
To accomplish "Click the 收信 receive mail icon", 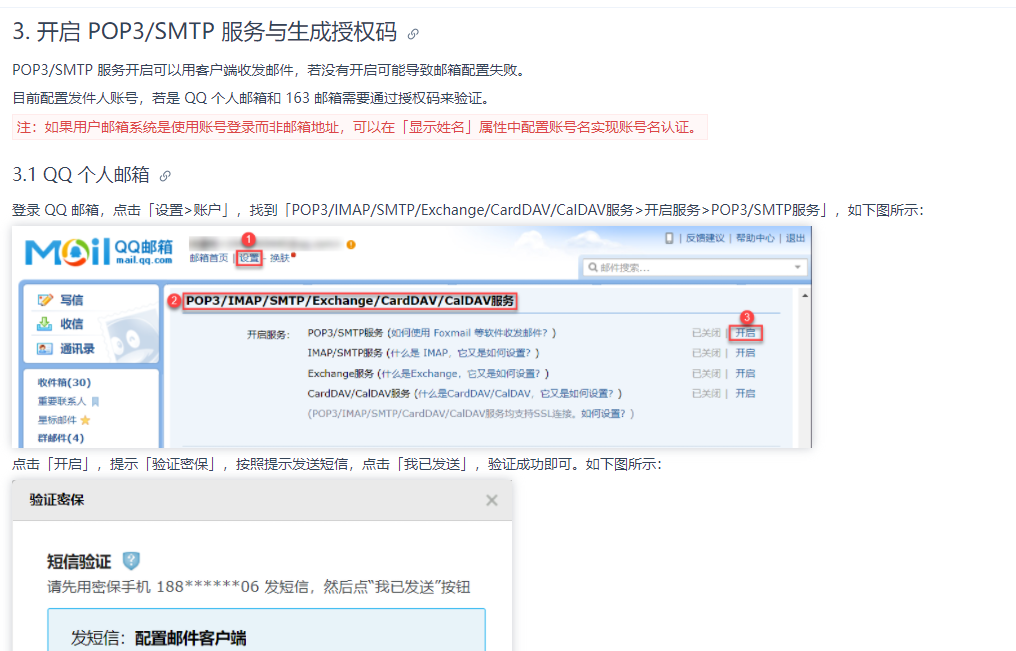I will click(45, 324).
